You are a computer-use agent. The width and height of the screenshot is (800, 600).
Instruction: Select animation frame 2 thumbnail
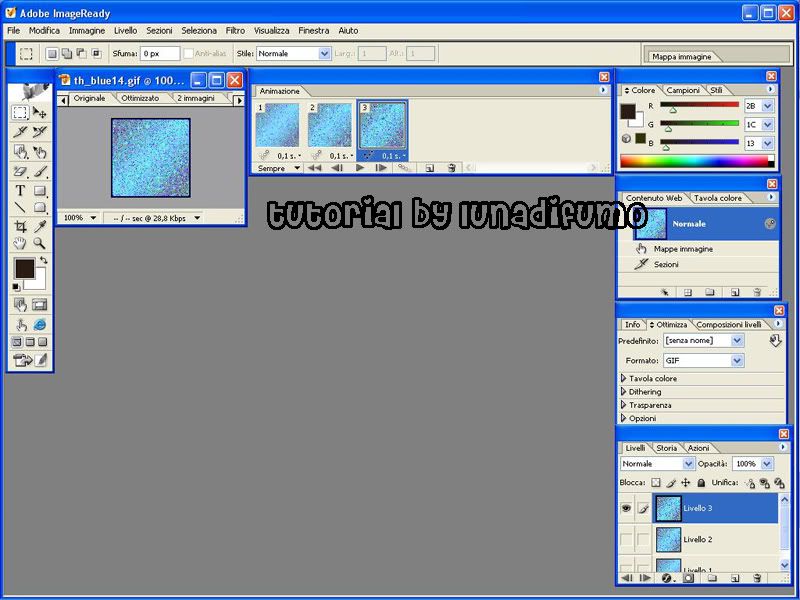pos(330,125)
